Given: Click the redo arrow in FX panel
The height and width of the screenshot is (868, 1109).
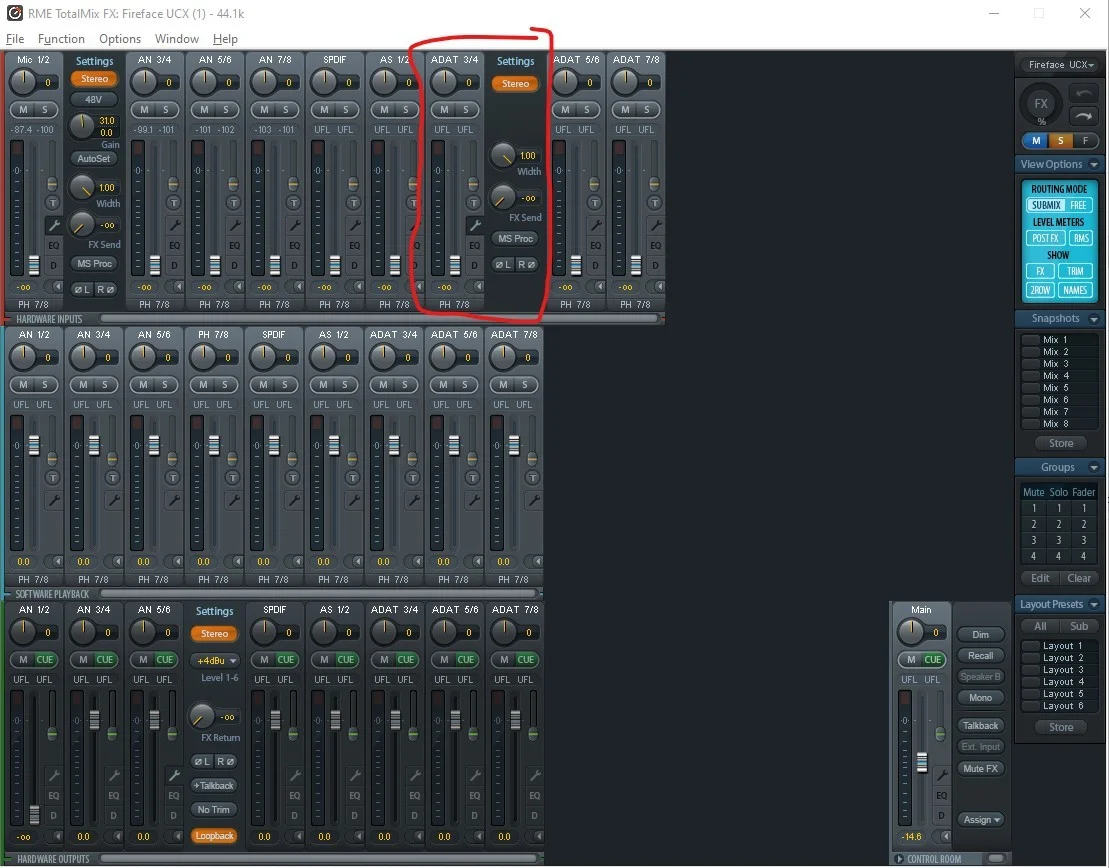Looking at the screenshot, I should 1082,116.
